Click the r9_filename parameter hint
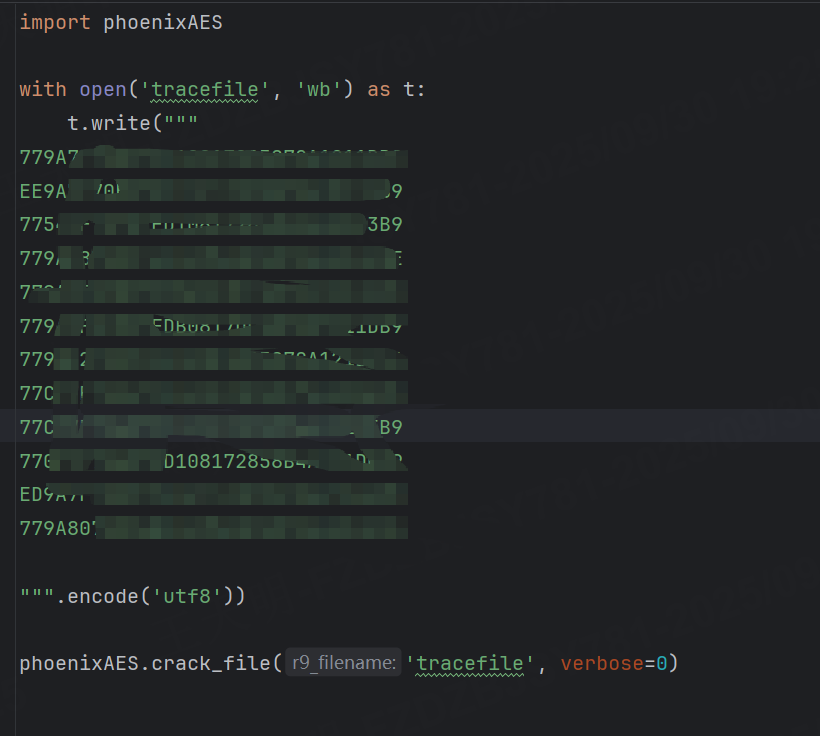Viewport: 820px width, 736px height. pyautogui.click(x=344, y=663)
